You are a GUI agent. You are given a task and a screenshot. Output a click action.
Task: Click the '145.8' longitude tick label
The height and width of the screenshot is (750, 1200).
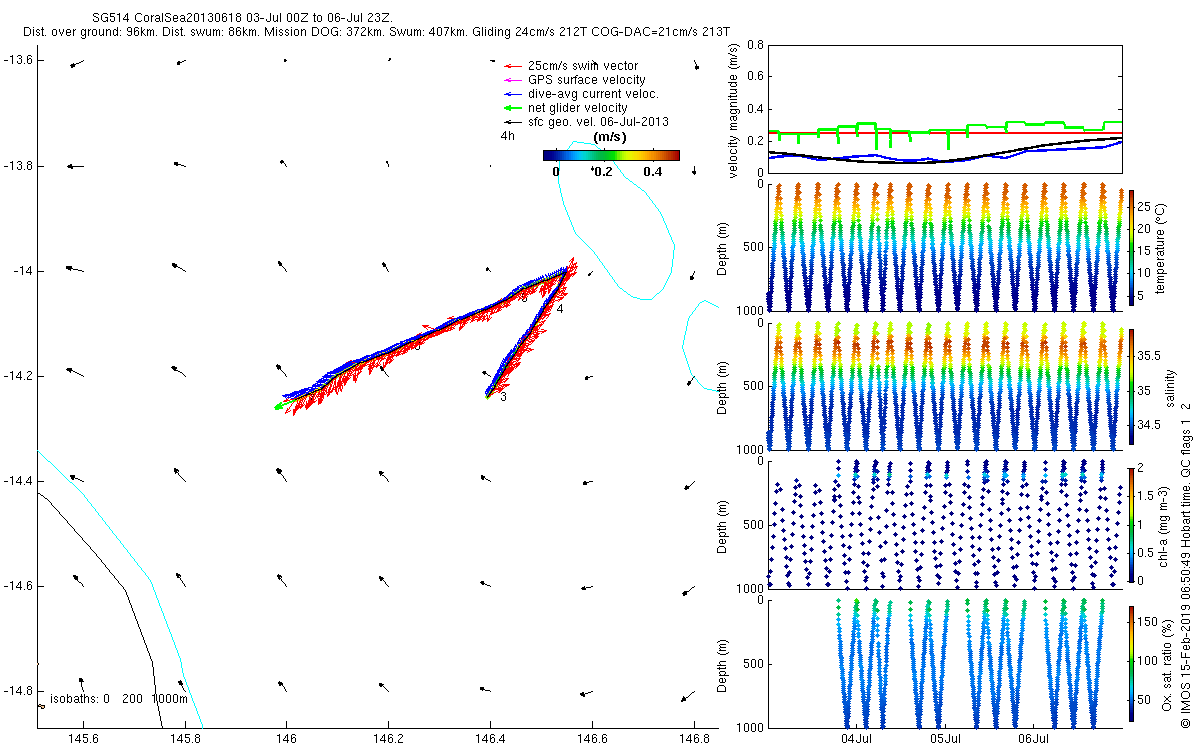(x=184, y=739)
